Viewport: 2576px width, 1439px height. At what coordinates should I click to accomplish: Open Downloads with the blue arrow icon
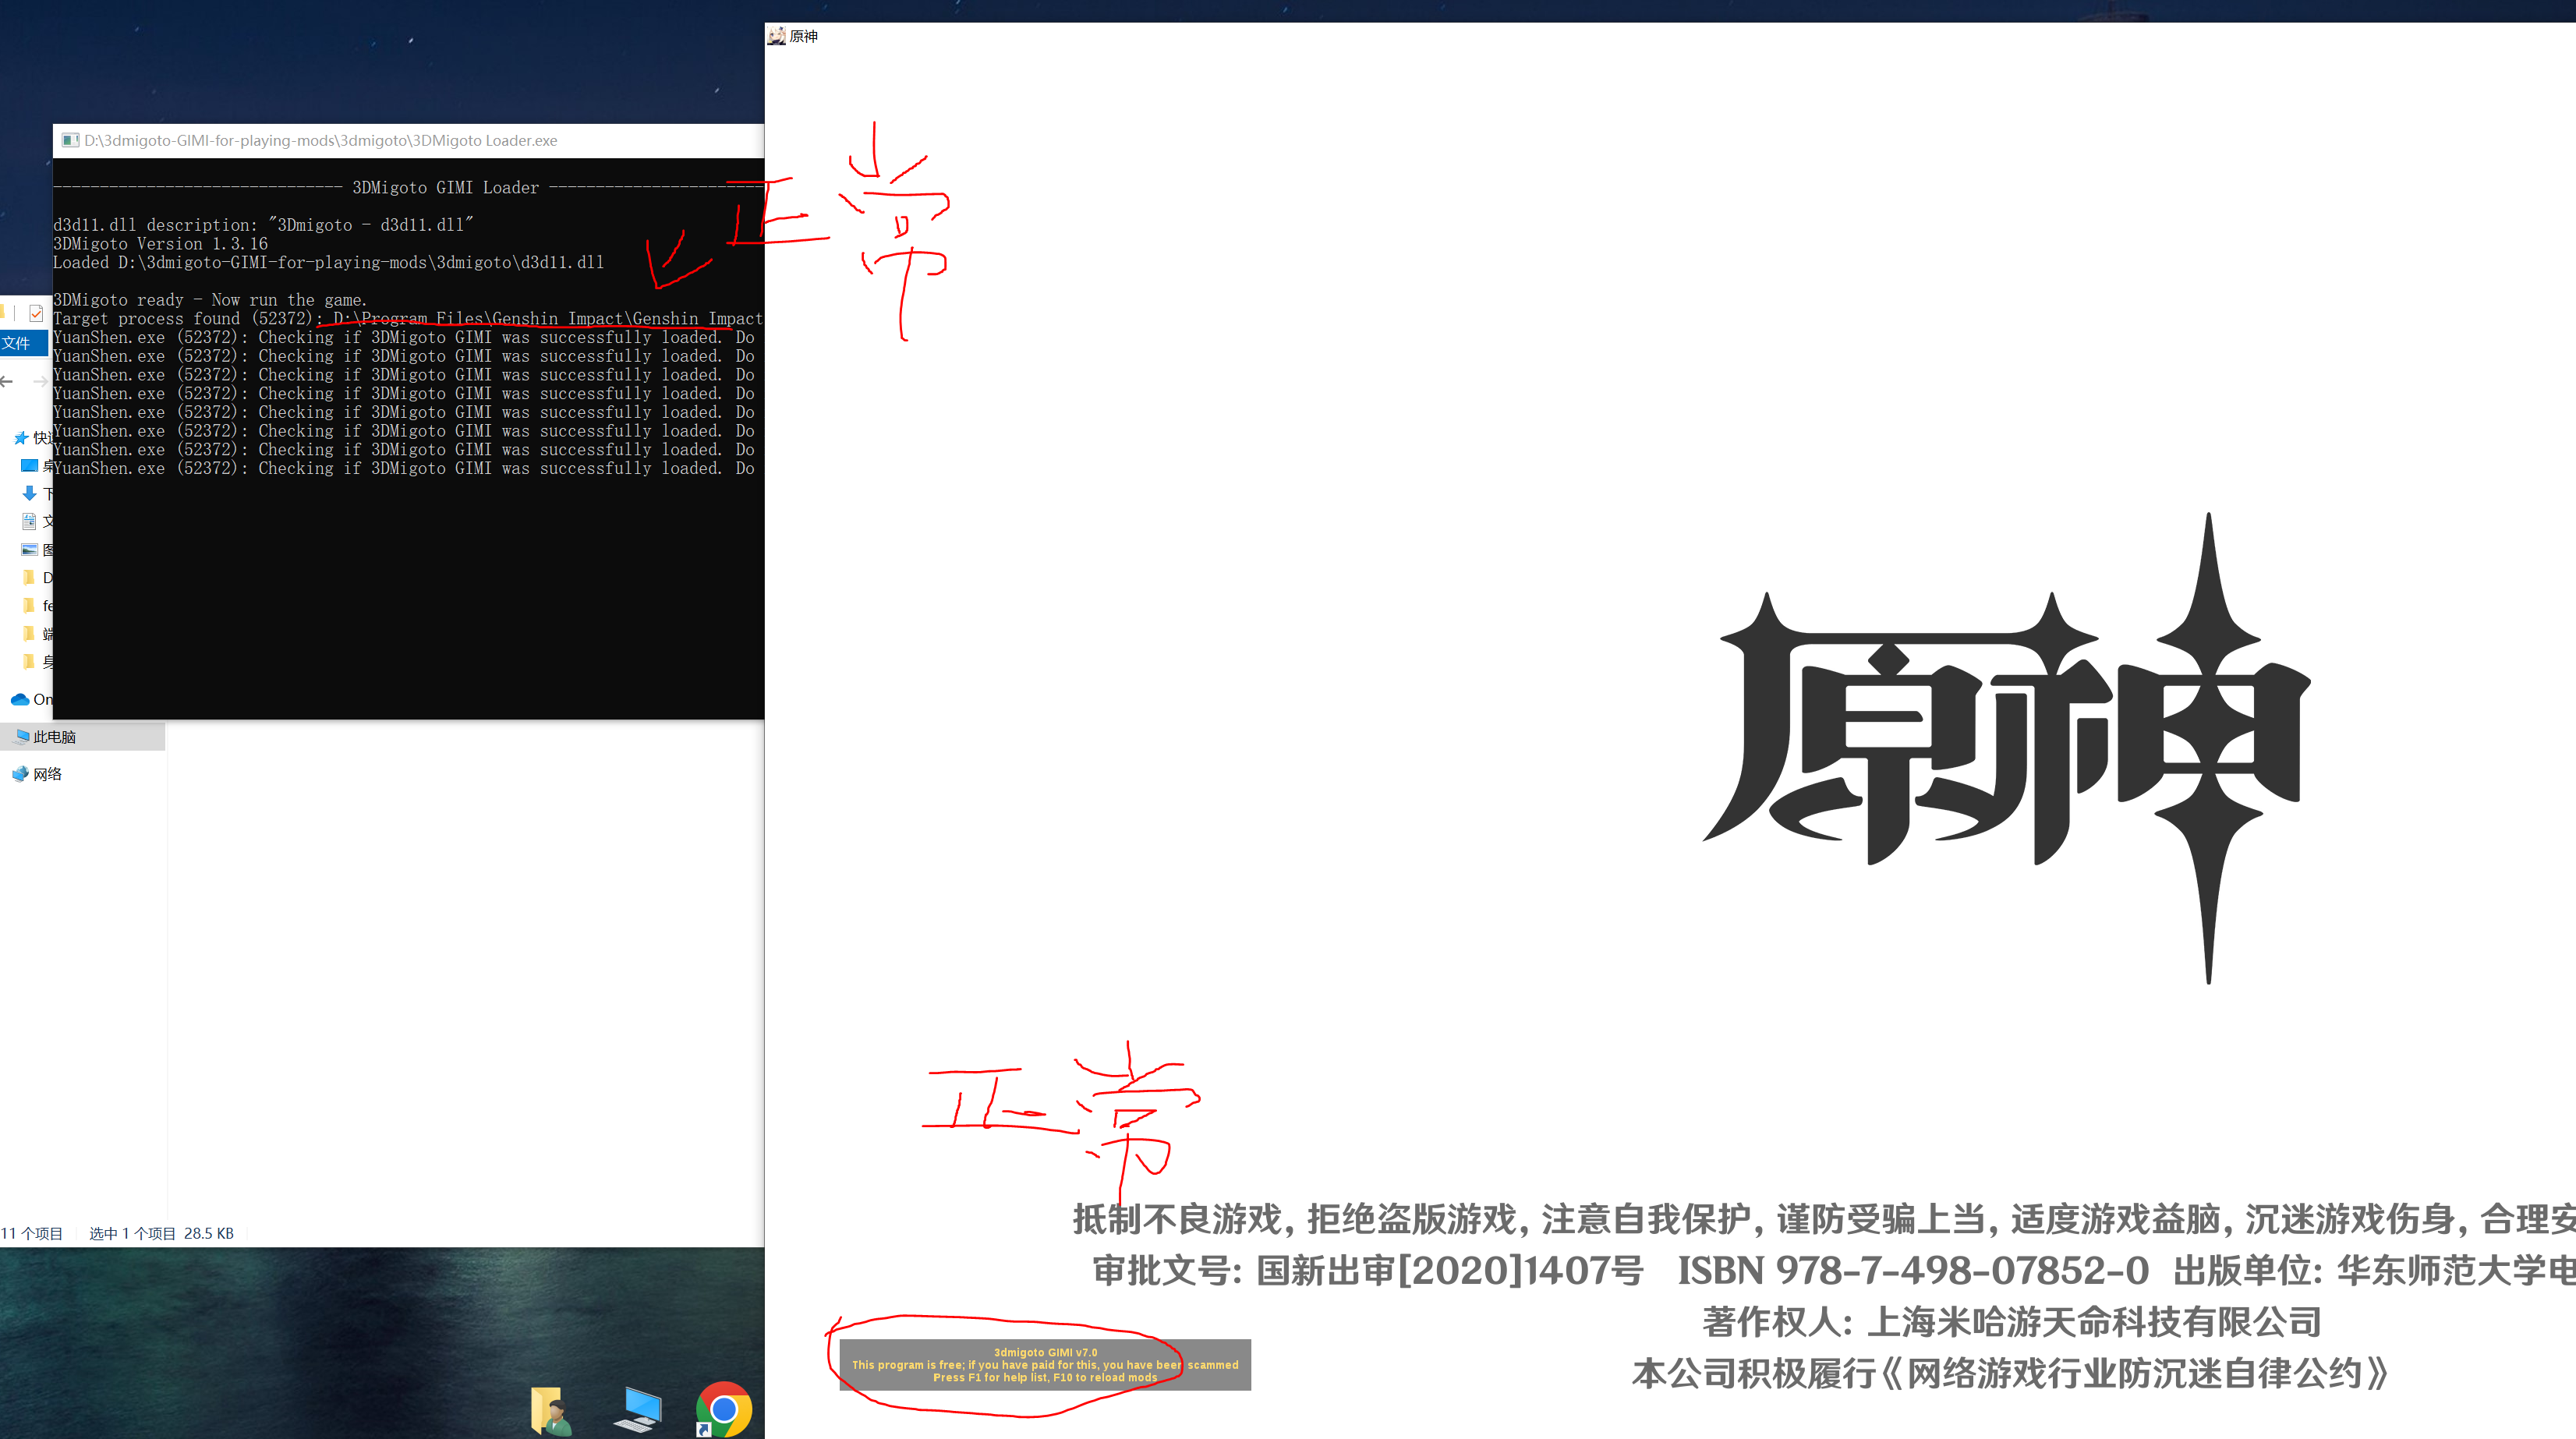click(x=29, y=493)
